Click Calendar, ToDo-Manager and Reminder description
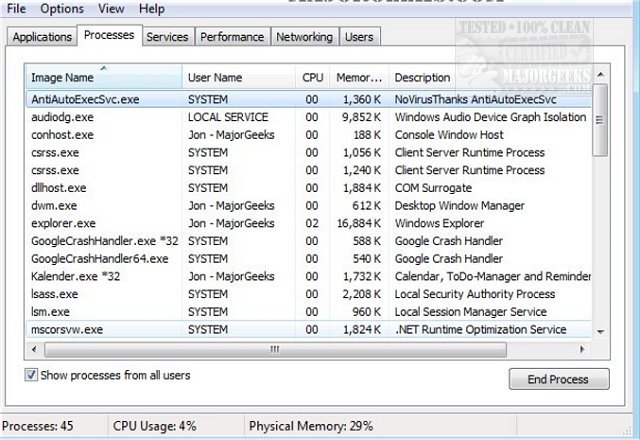The image size is (640, 440). [493, 276]
